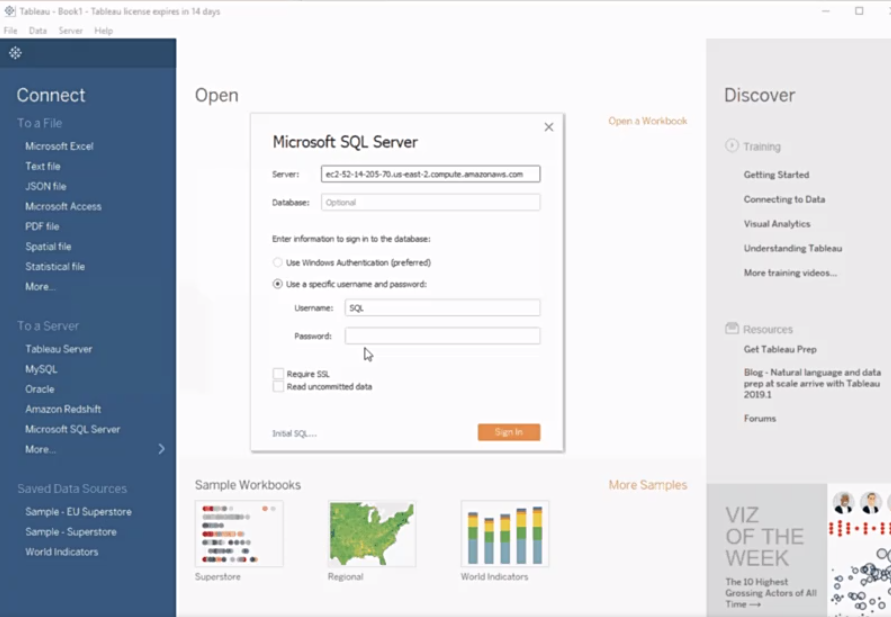Click the Training play icon
The image size is (891, 617).
coord(731,145)
